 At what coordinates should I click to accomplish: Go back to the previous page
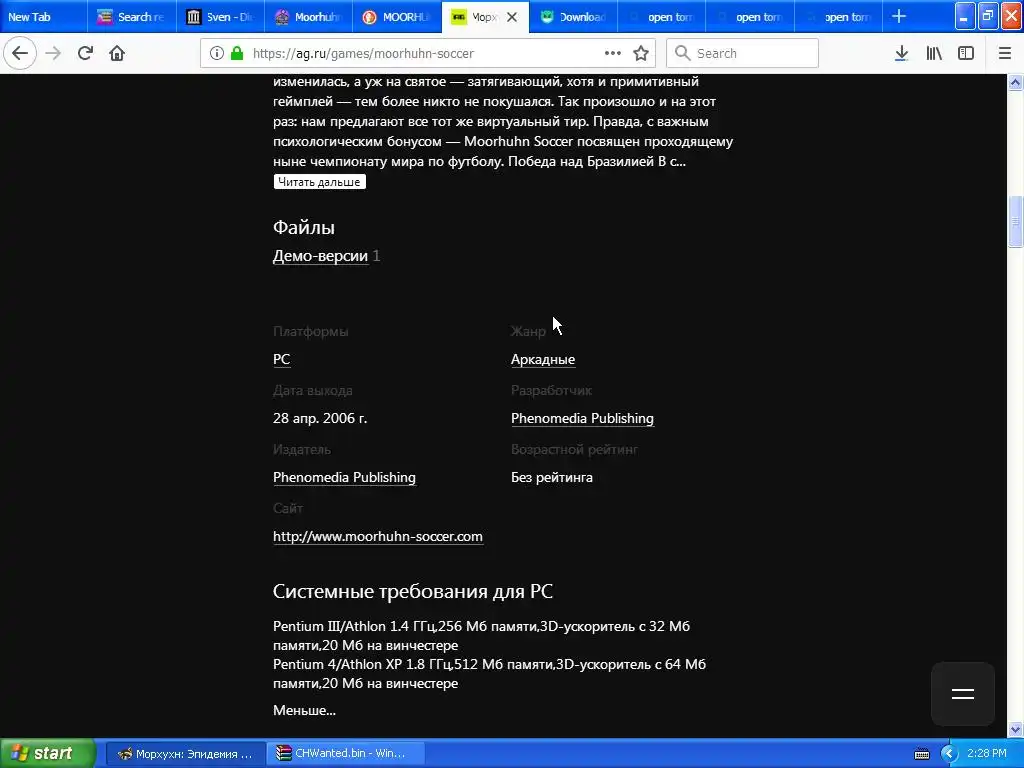(x=20, y=53)
